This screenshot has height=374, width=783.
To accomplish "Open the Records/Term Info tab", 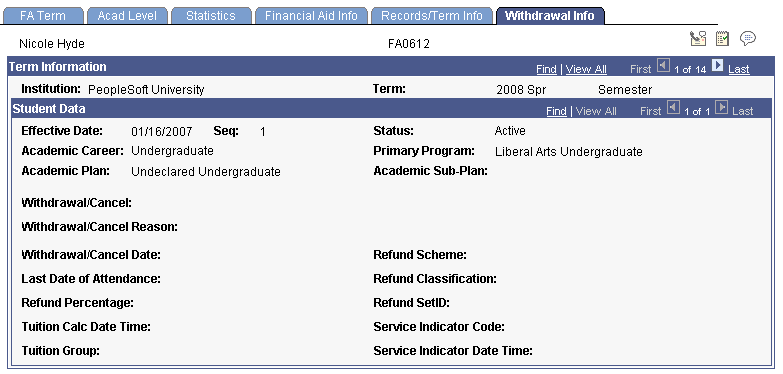I will 432,15.
